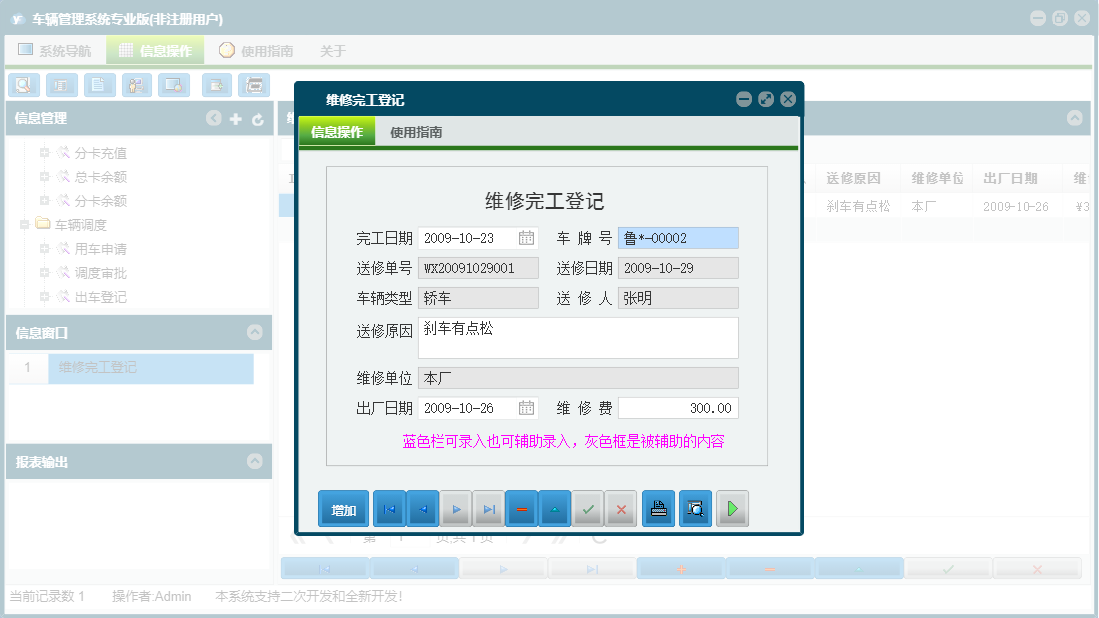
Task: Click the export icon in the top toolbar
Action: (x=216, y=85)
